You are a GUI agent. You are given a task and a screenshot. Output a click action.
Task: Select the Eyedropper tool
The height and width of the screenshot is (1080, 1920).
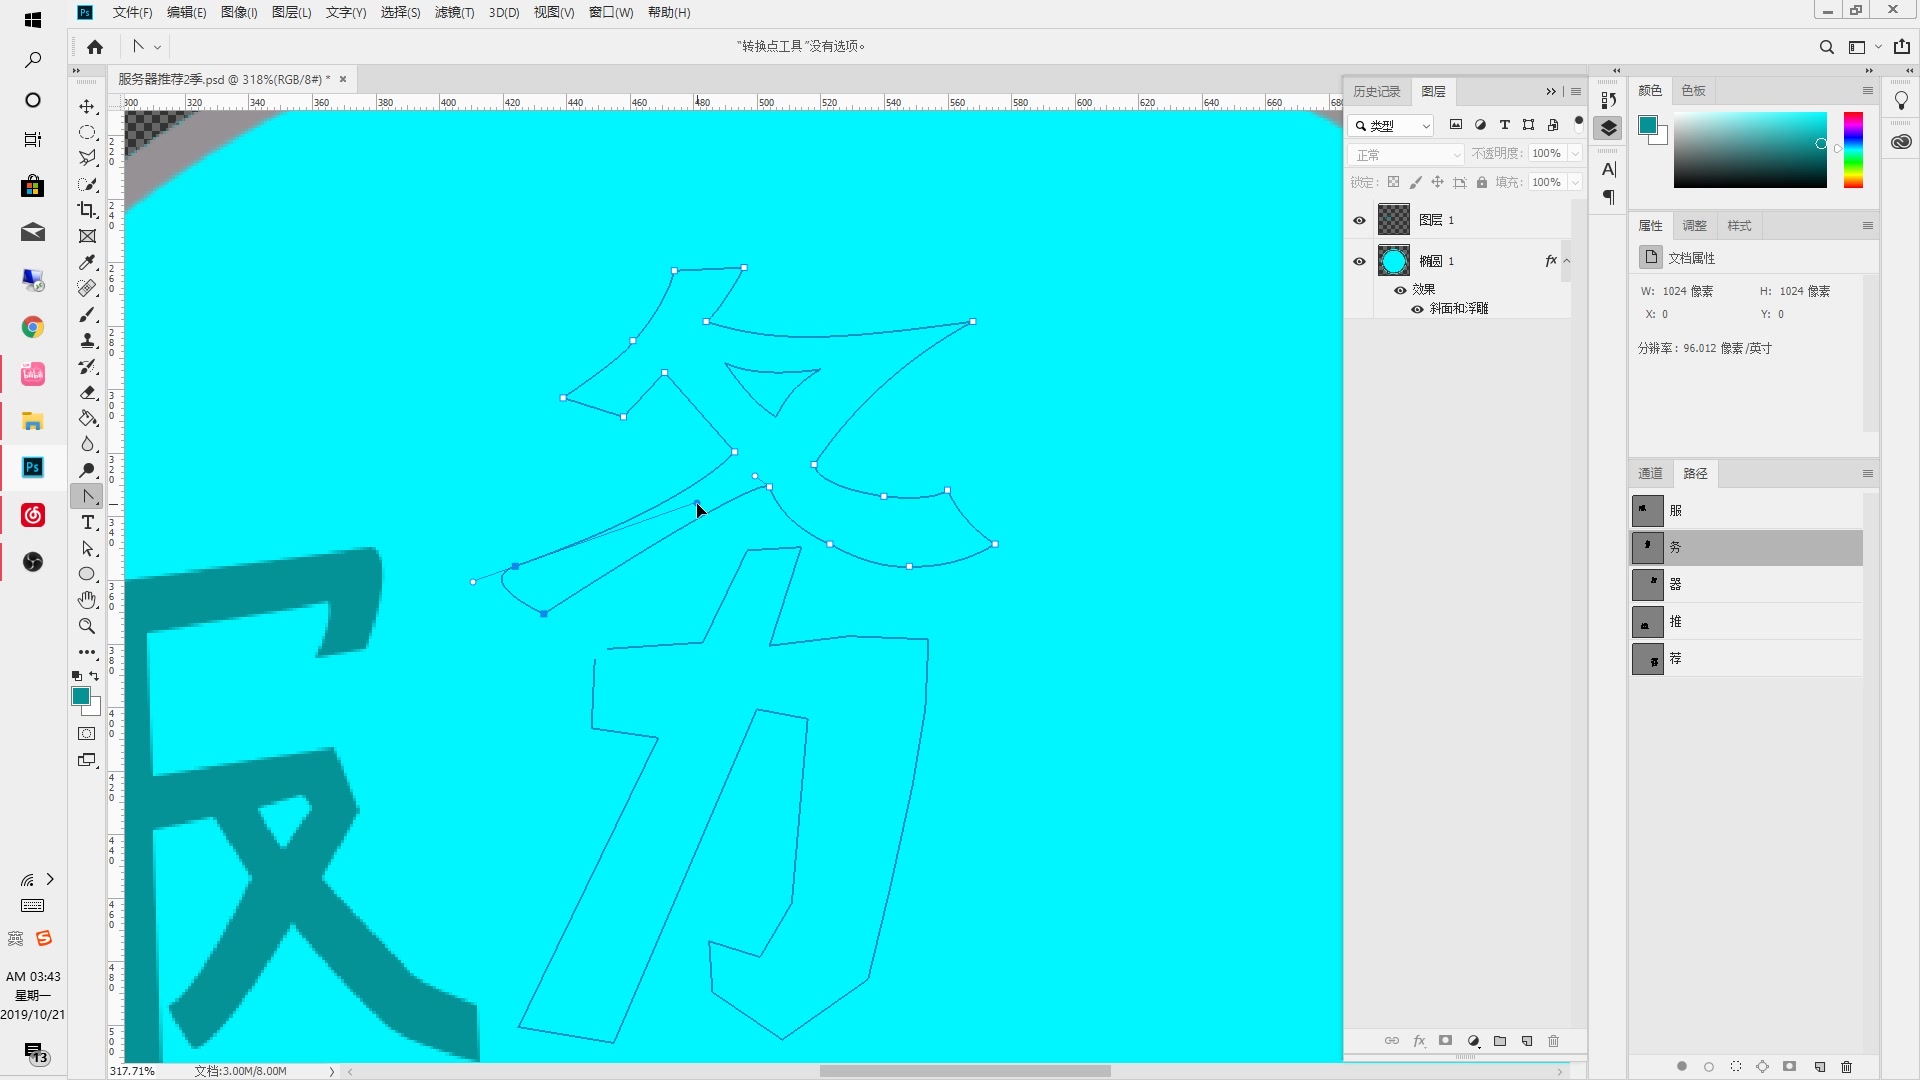(88, 262)
